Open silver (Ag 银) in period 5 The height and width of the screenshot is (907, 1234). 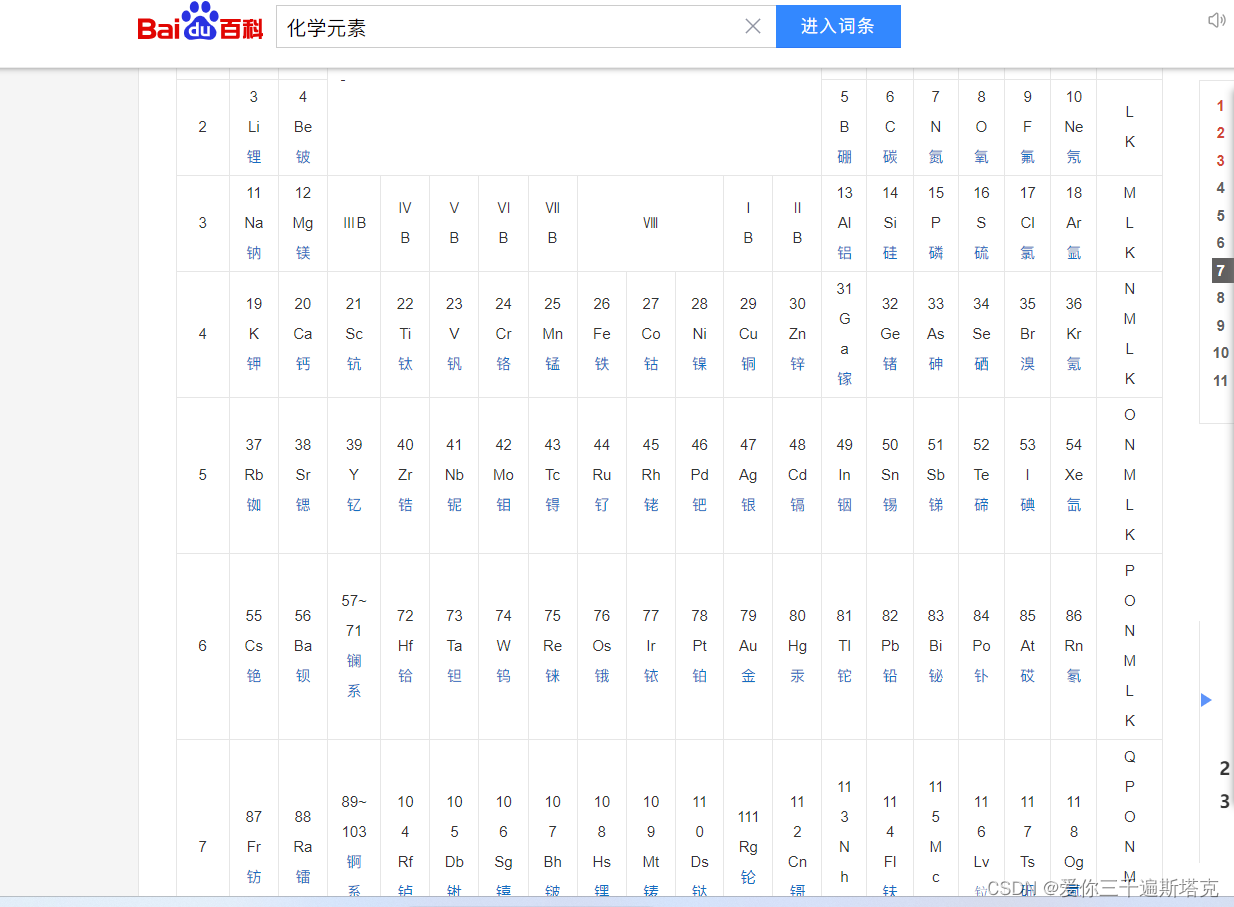point(748,474)
